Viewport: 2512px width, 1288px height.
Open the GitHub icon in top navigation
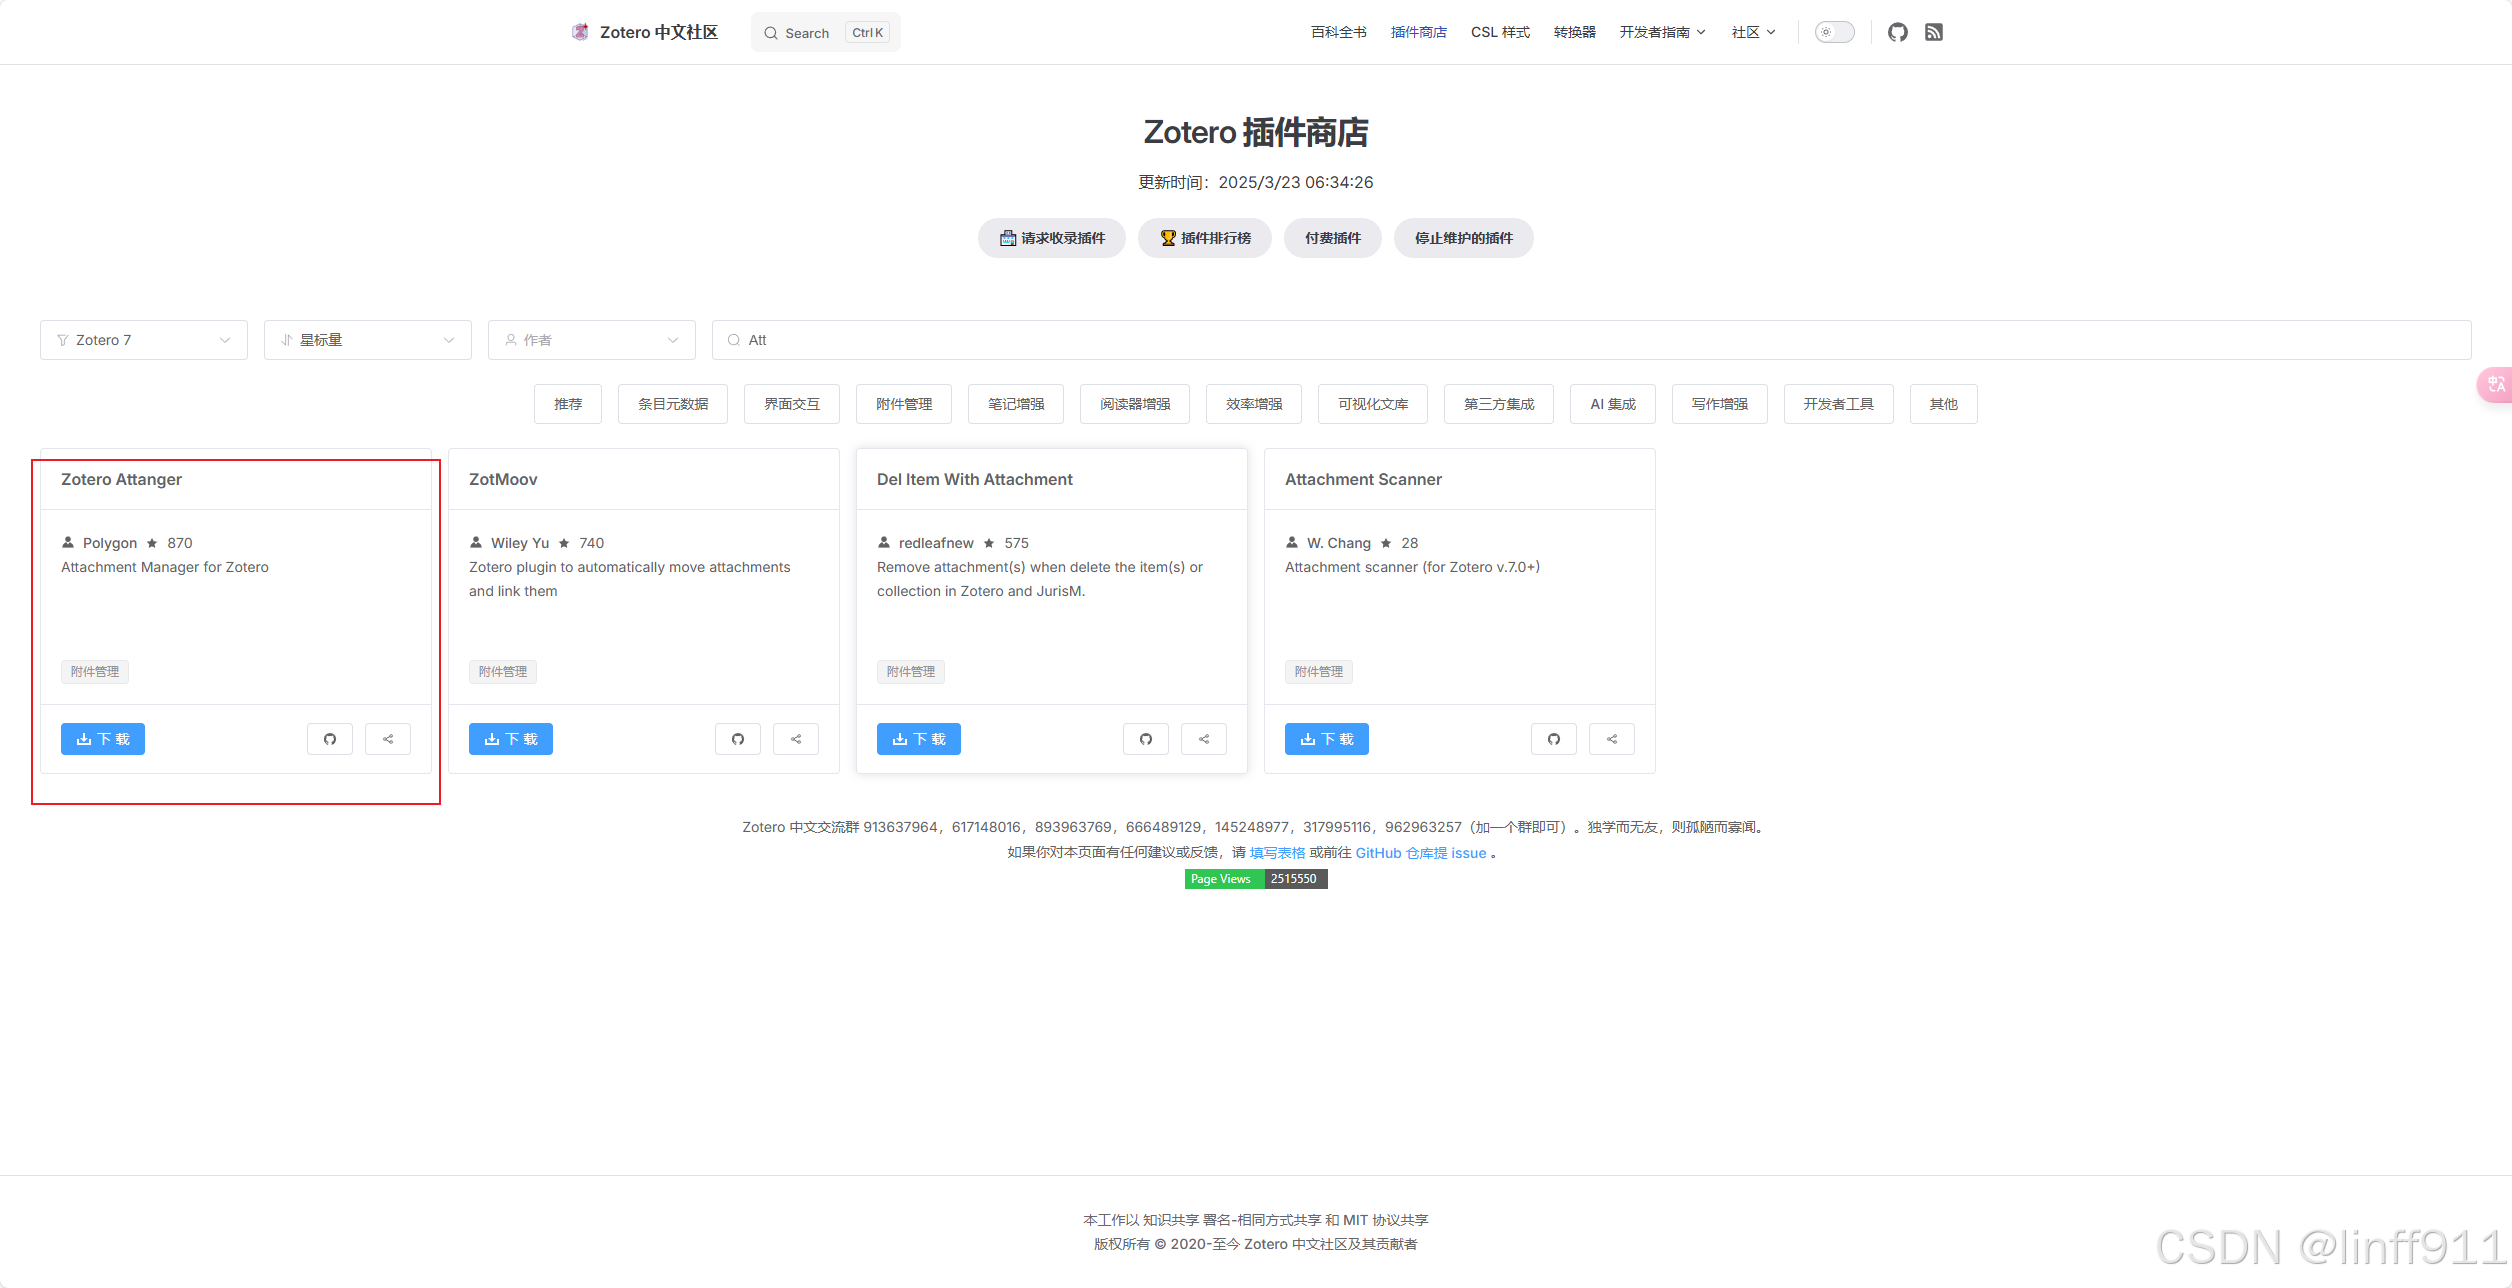(1897, 32)
